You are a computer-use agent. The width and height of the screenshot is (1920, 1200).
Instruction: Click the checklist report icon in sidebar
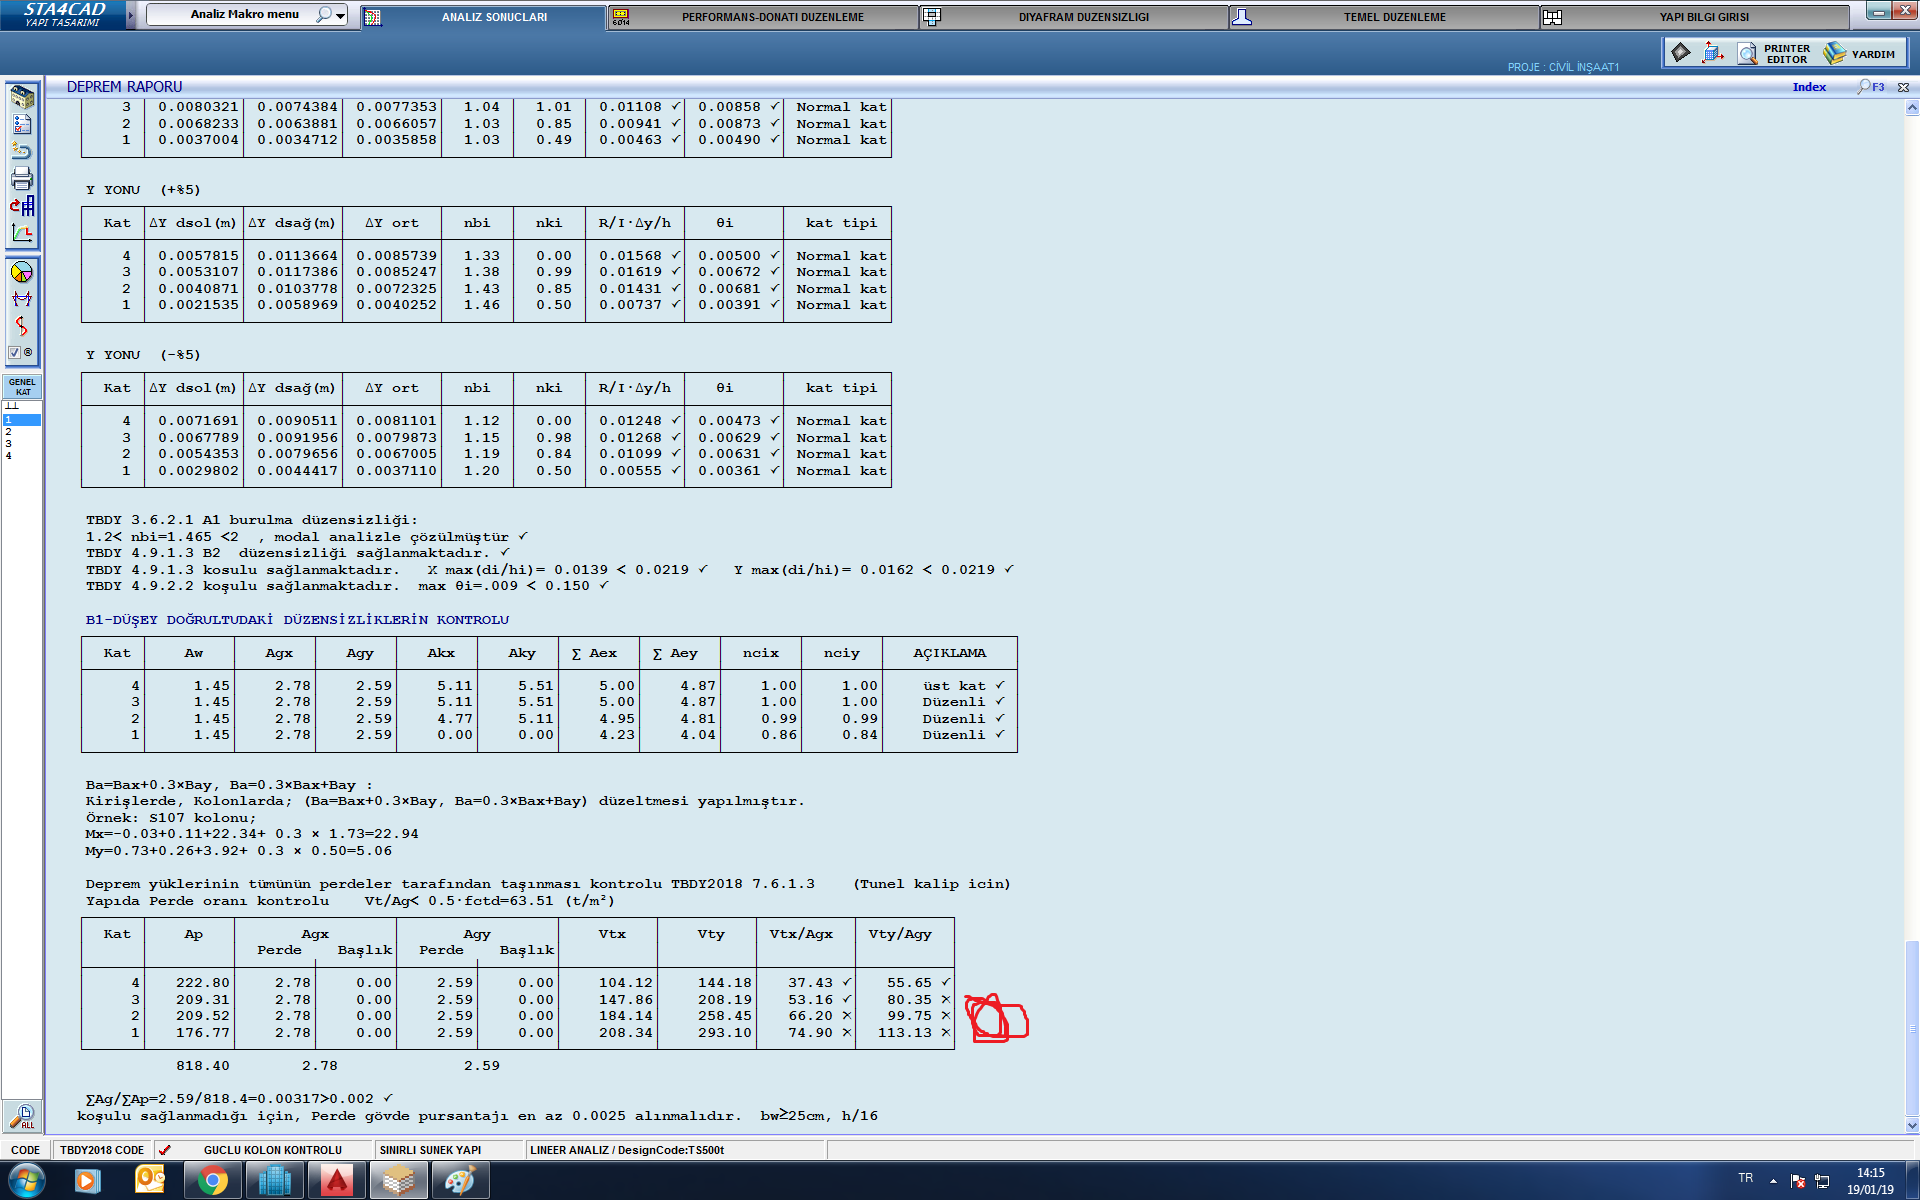pyautogui.click(x=22, y=125)
